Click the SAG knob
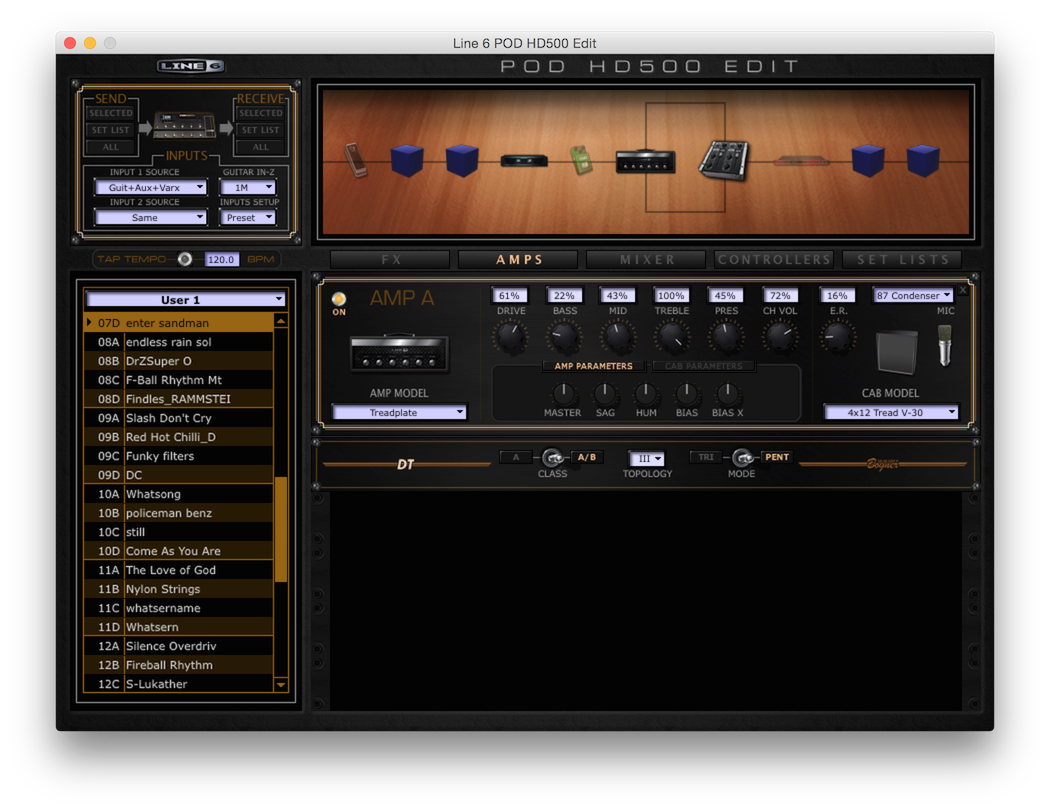1050x811 pixels. coord(605,393)
